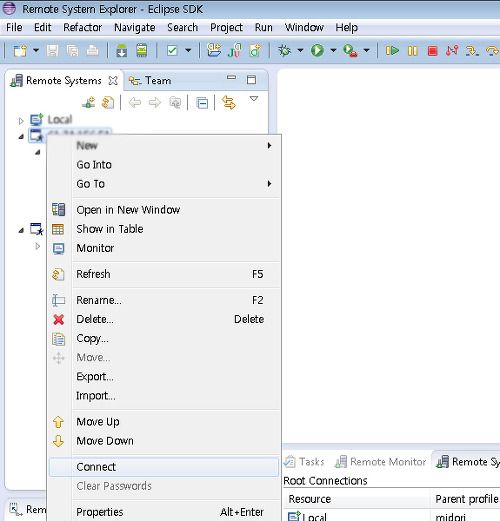This screenshot has width=500, height=521.
Task: Click the Run External Tools icon
Action: coord(350,51)
